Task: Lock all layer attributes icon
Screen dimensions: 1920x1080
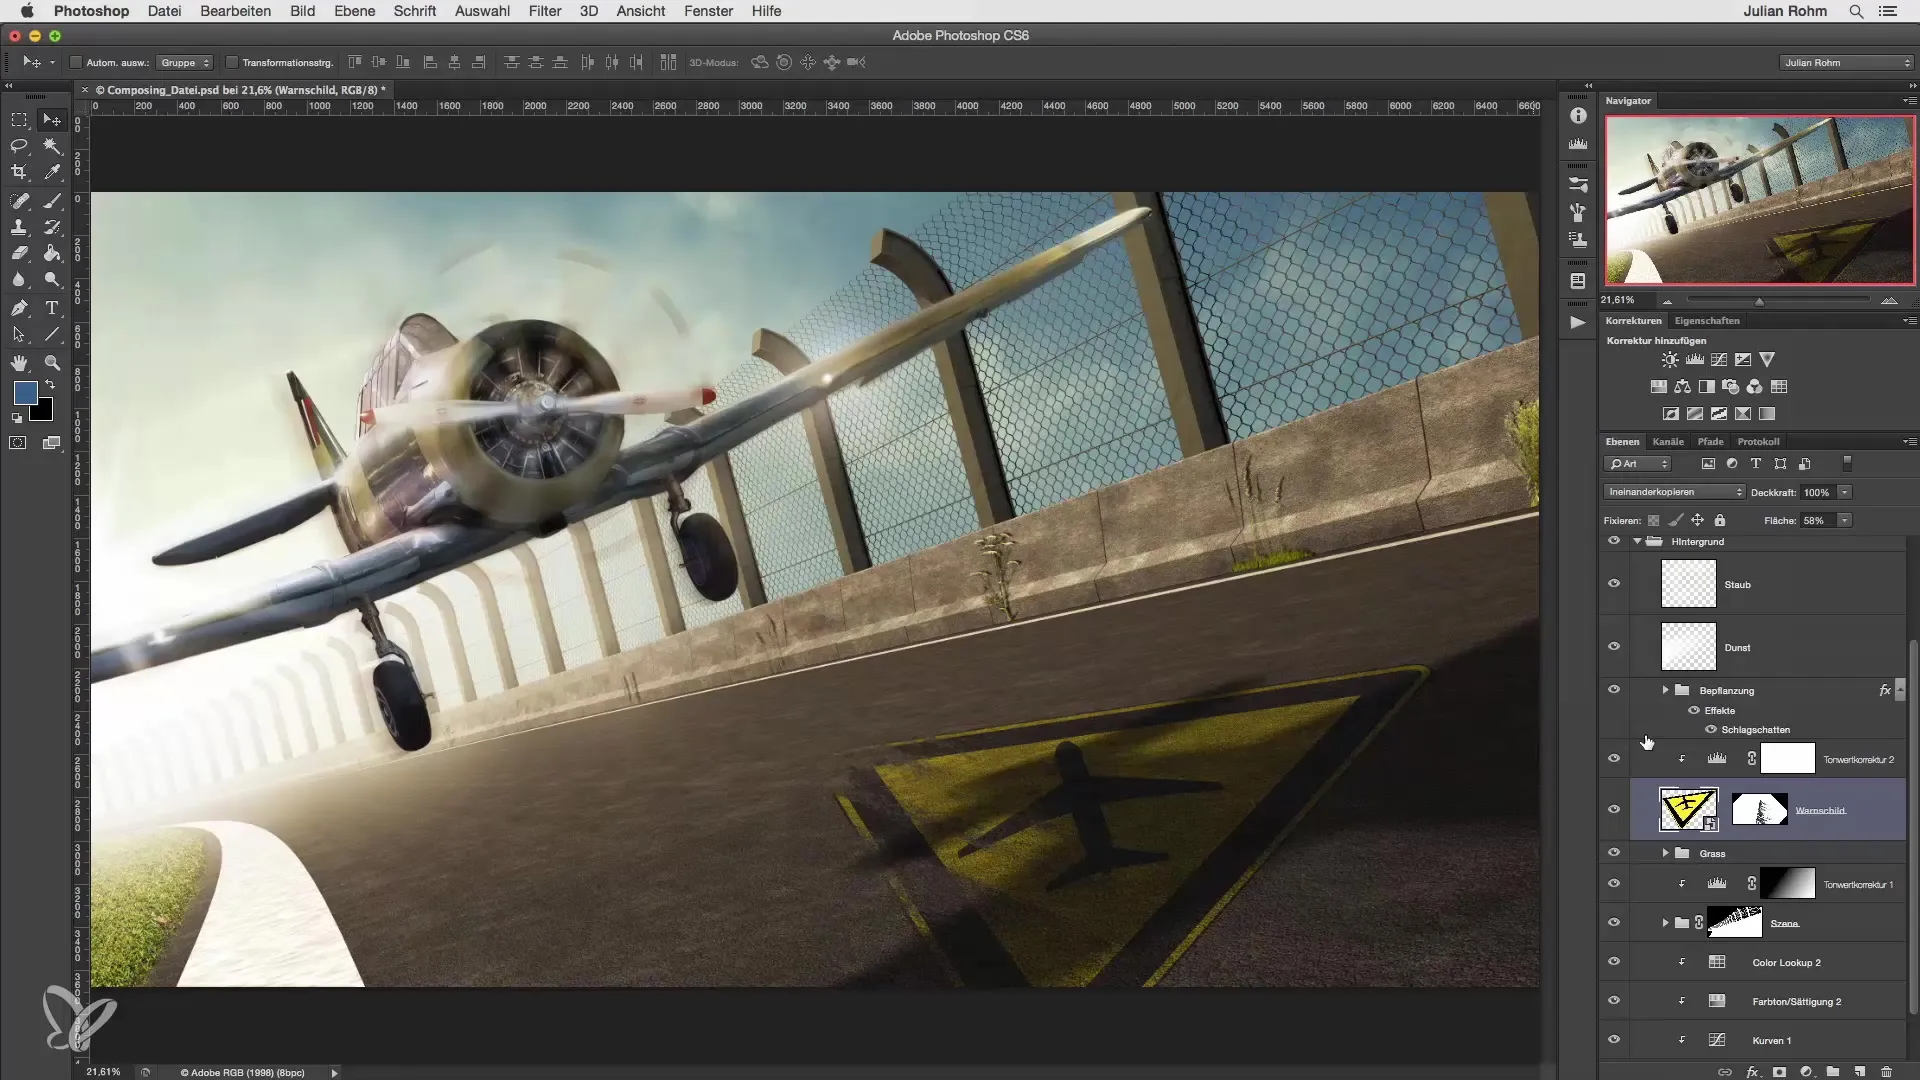Action: [1720, 520]
